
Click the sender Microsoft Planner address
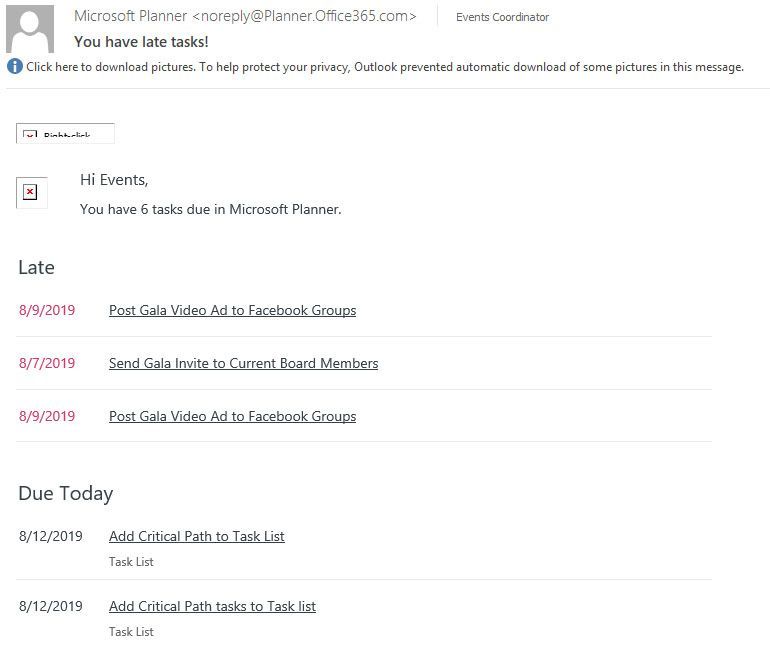[x=245, y=16]
